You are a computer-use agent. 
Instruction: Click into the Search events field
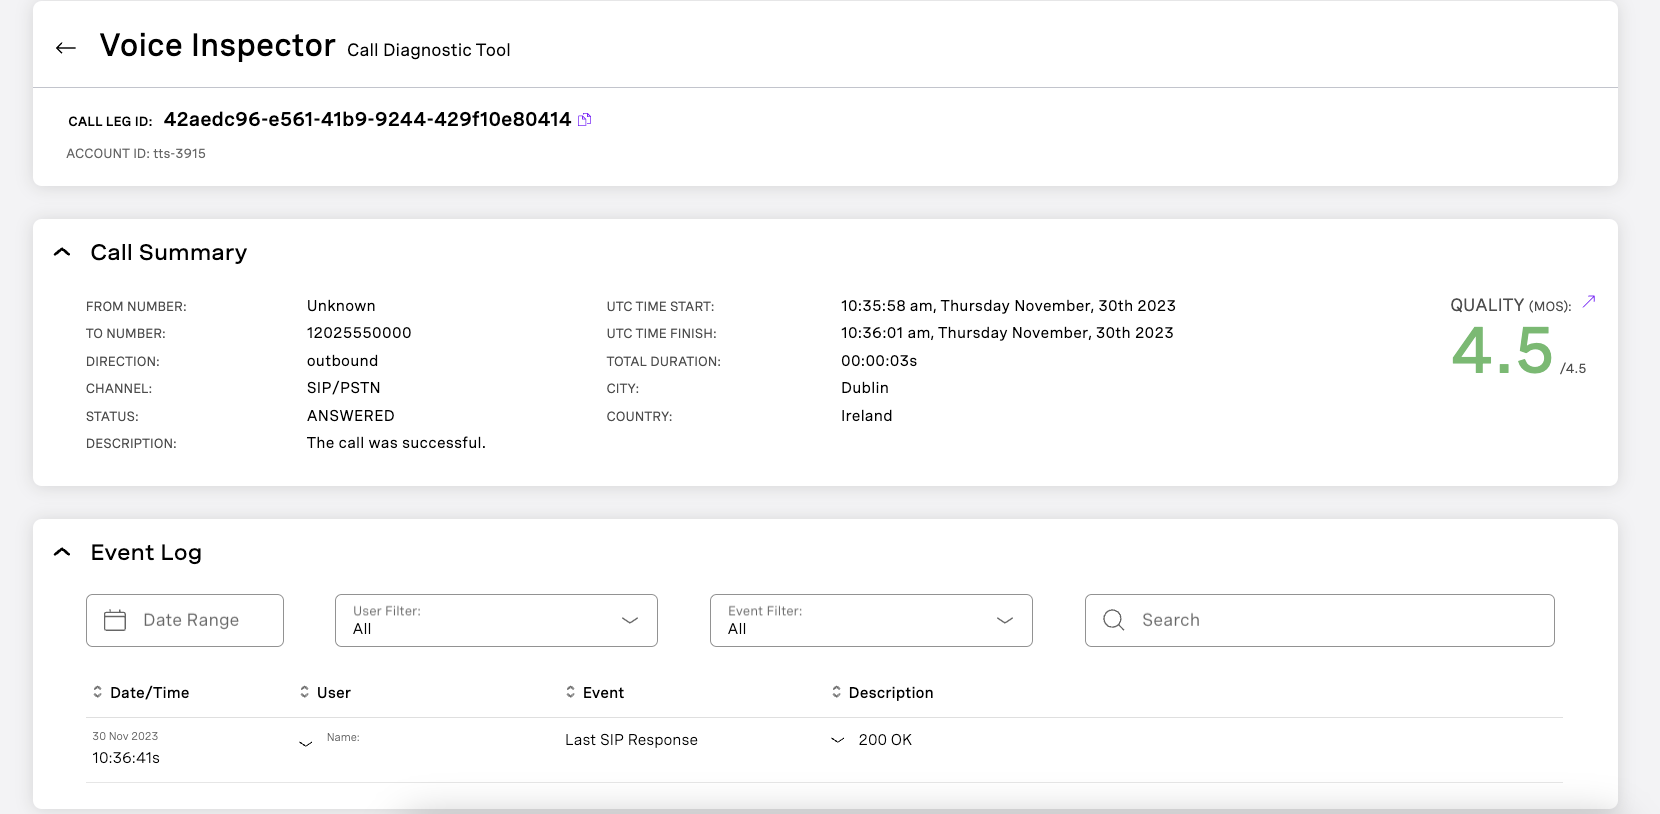coord(1340,620)
